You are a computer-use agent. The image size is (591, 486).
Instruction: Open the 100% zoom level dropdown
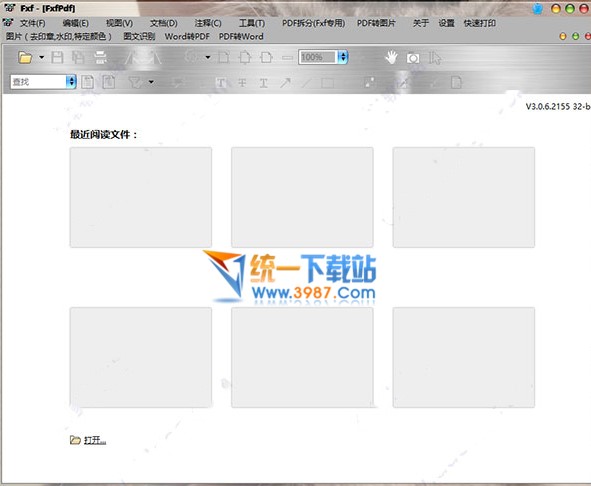343,57
